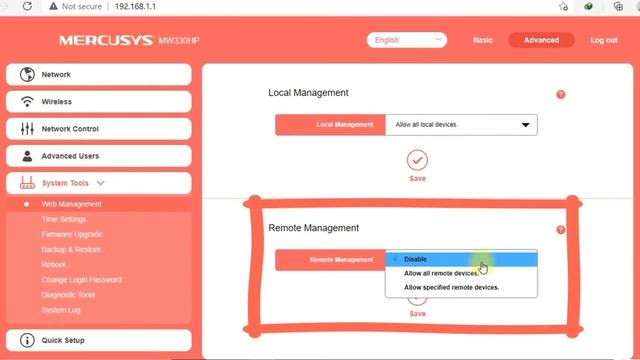Select Allow all remote devices option
The image size is (640, 360).
[461, 273]
